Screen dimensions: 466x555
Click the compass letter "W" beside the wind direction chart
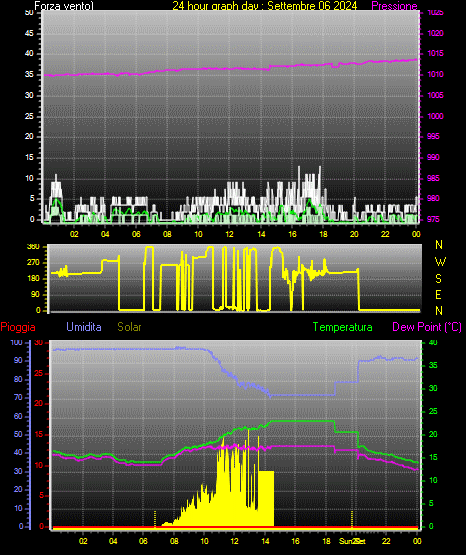(x=440, y=262)
